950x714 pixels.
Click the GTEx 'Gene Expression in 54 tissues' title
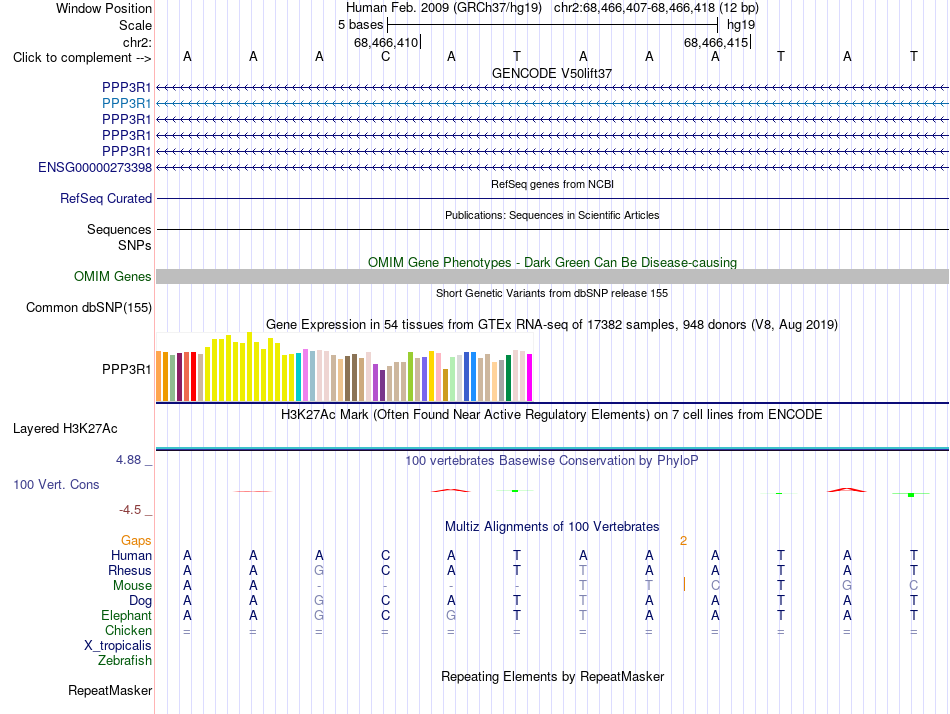[x=552, y=325]
